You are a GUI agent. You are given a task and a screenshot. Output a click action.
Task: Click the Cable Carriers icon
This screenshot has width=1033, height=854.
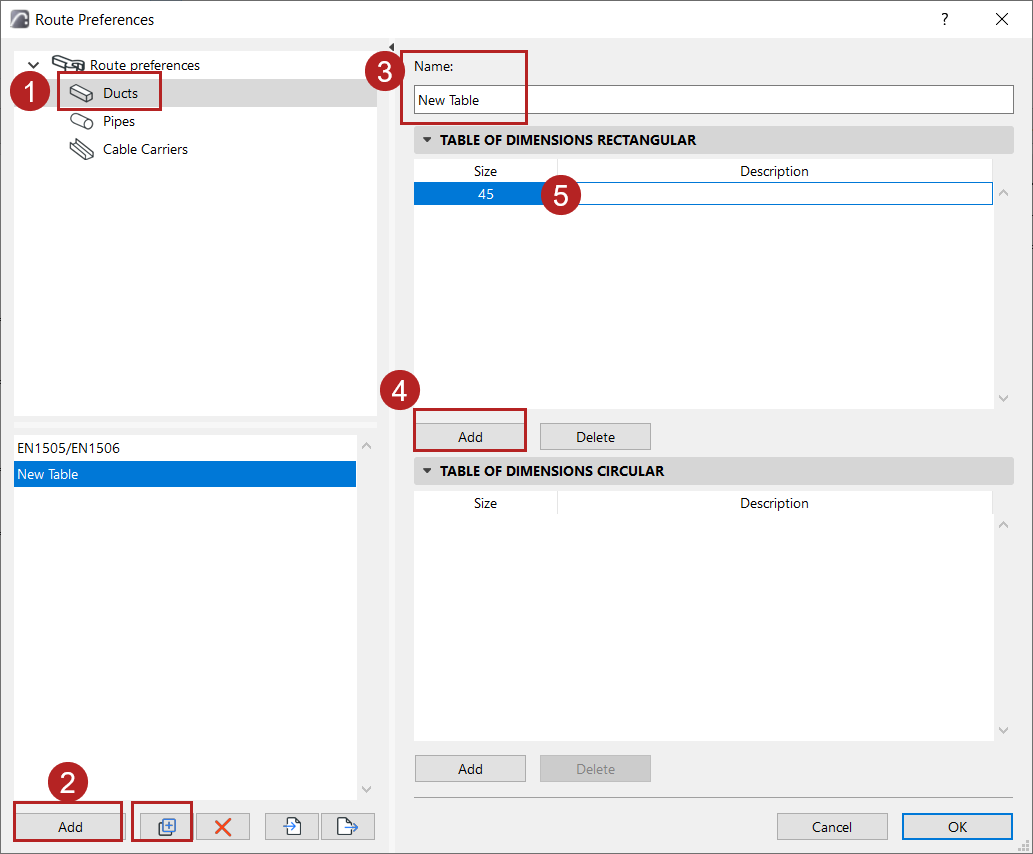[82, 150]
